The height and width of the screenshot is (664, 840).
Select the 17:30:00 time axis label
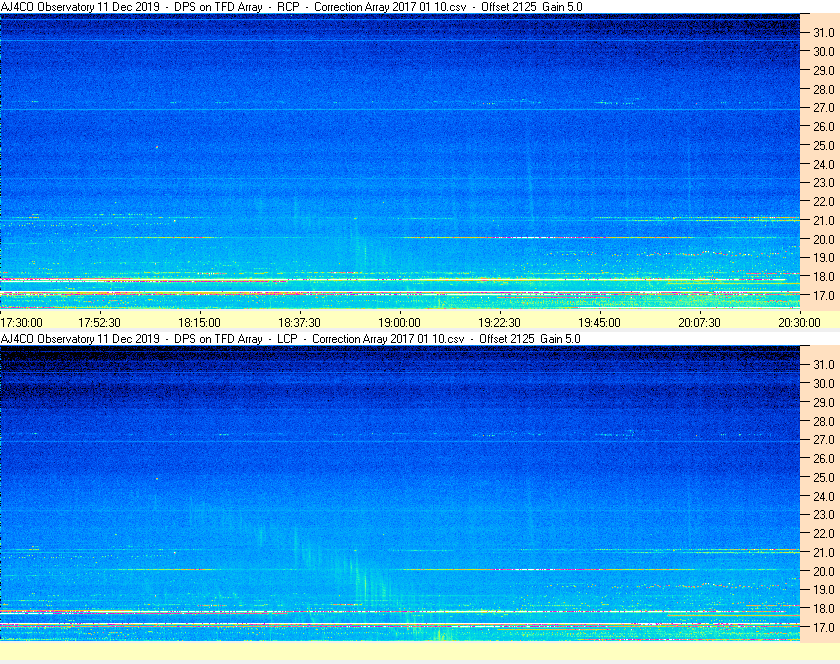[x=21, y=323]
